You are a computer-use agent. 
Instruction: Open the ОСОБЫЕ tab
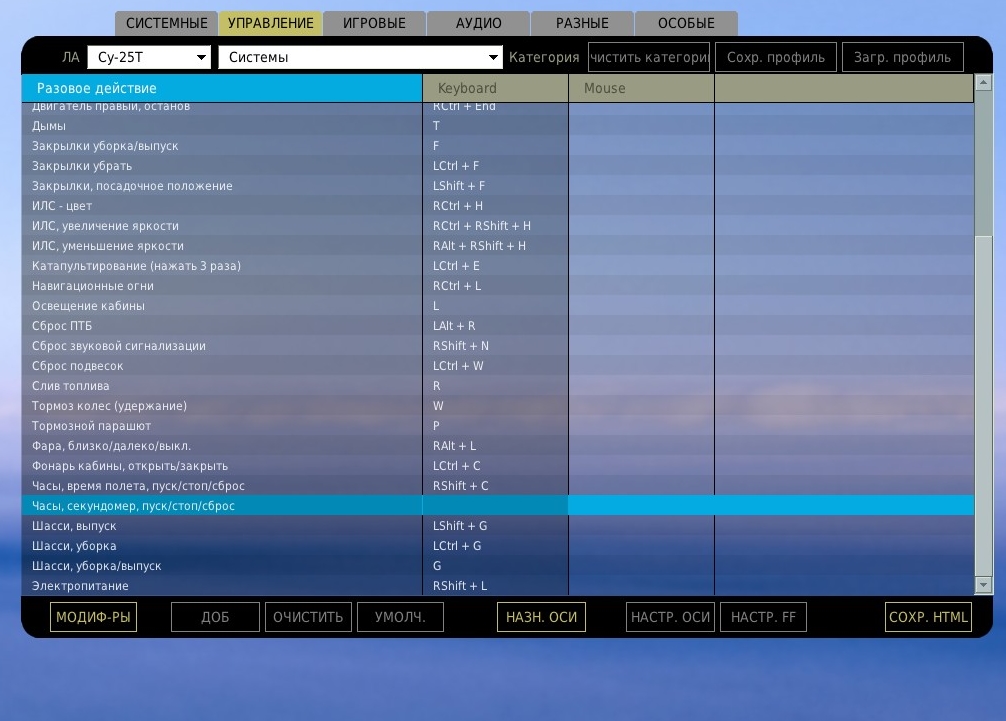click(x=686, y=23)
